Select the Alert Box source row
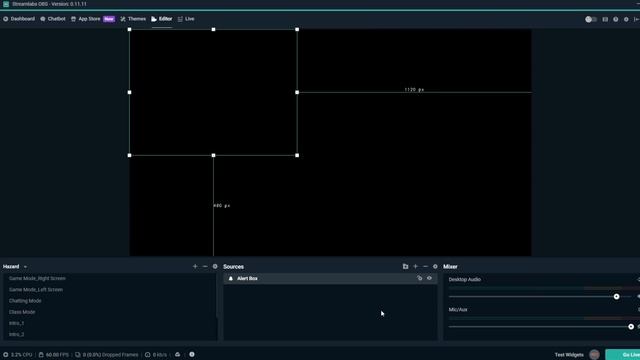This screenshot has width=640, height=360. click(x=330, y=278)
